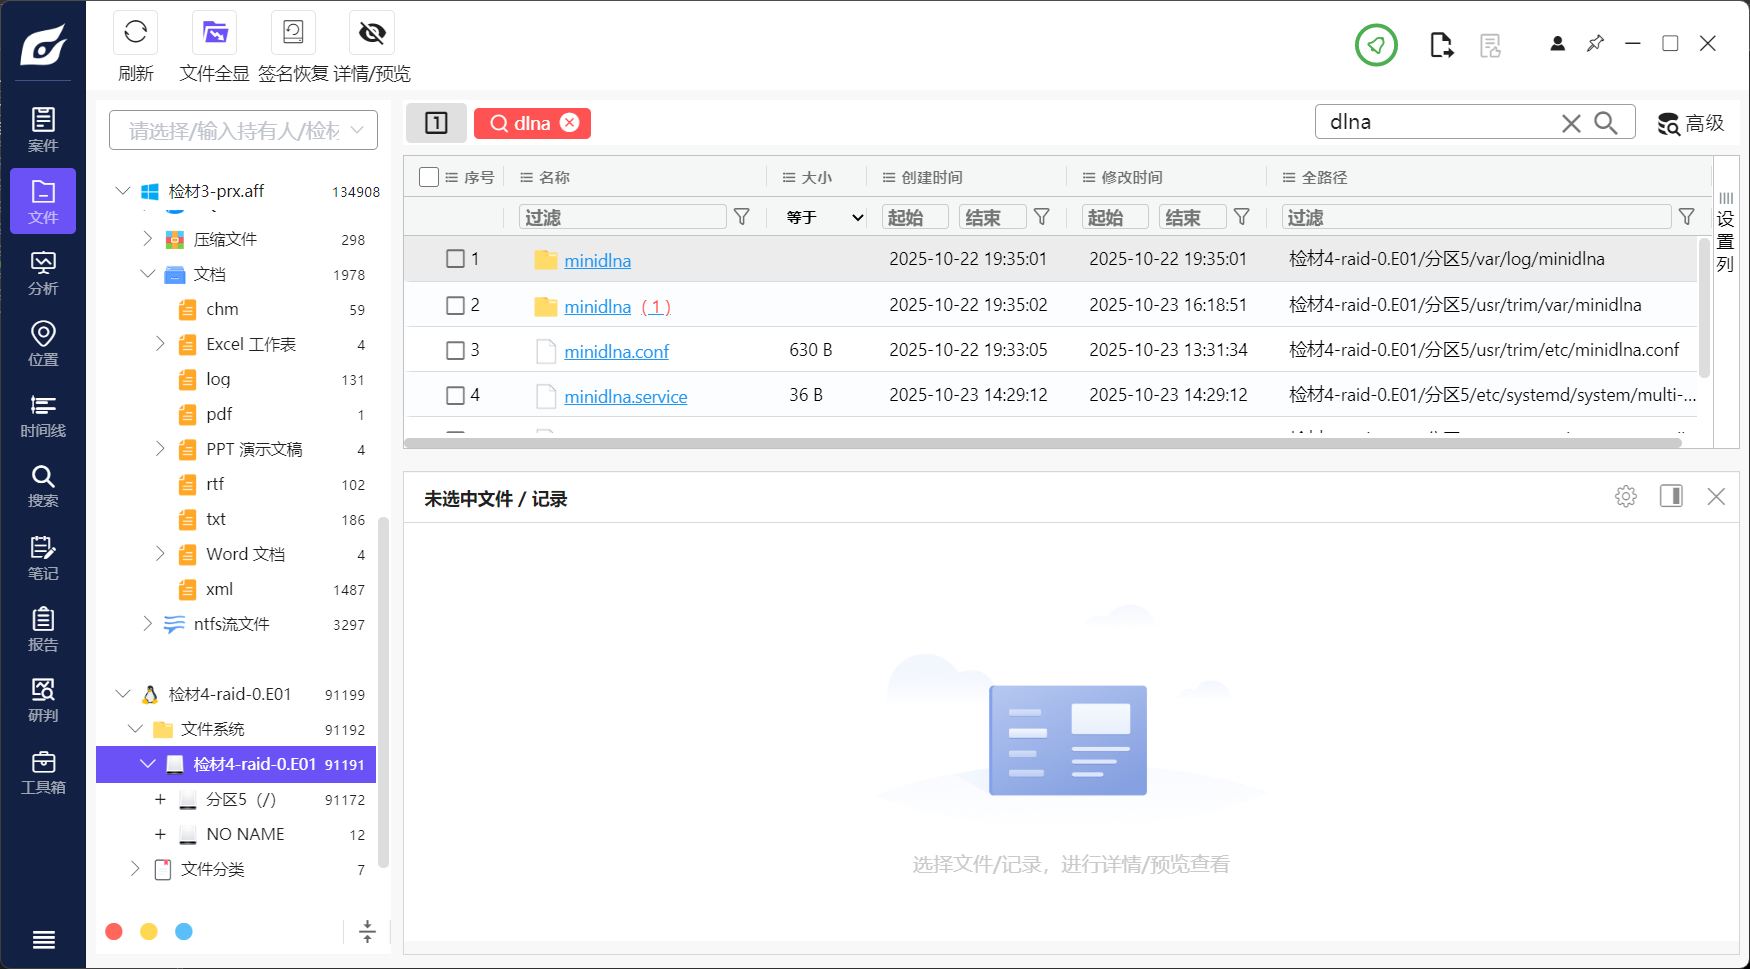Select the 研判 sidebar icon
This screenshot has height=969, width=1750.
point(43,697)
